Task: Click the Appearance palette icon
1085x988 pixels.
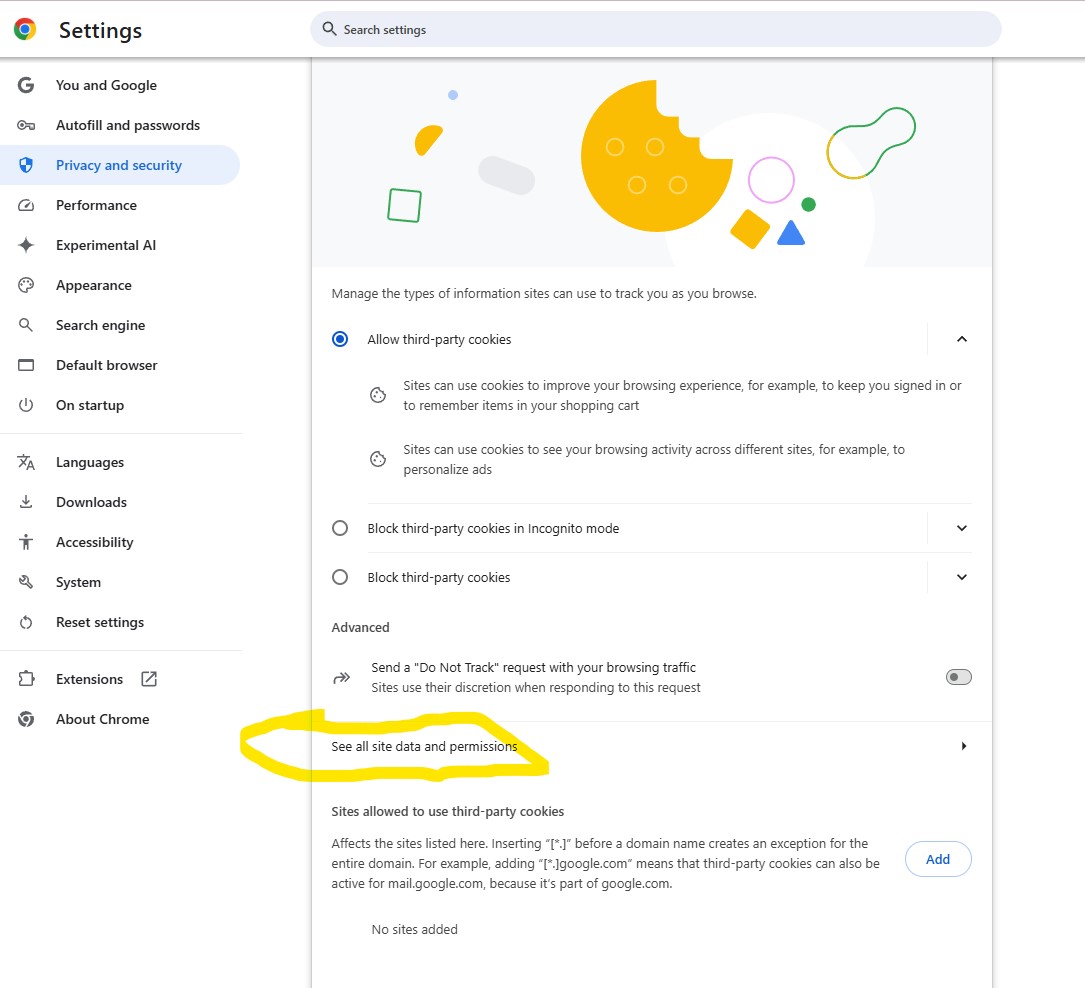Action: point(26,285)
